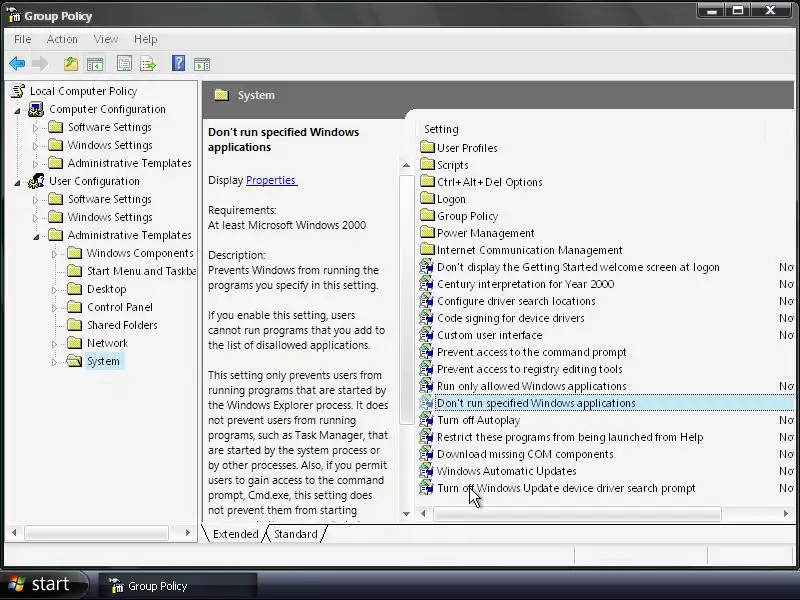Image resolution: width=800 pixels, height=600 pixels.
Task: Select 'Download missing COM components' setting
Action: 525,454
